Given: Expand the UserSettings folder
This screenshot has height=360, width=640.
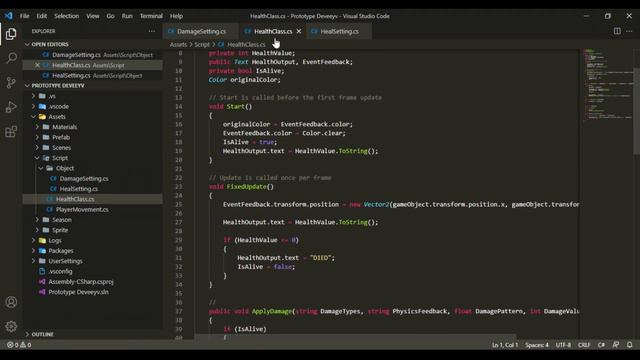Looking at the screenshot, I should 65,261.
